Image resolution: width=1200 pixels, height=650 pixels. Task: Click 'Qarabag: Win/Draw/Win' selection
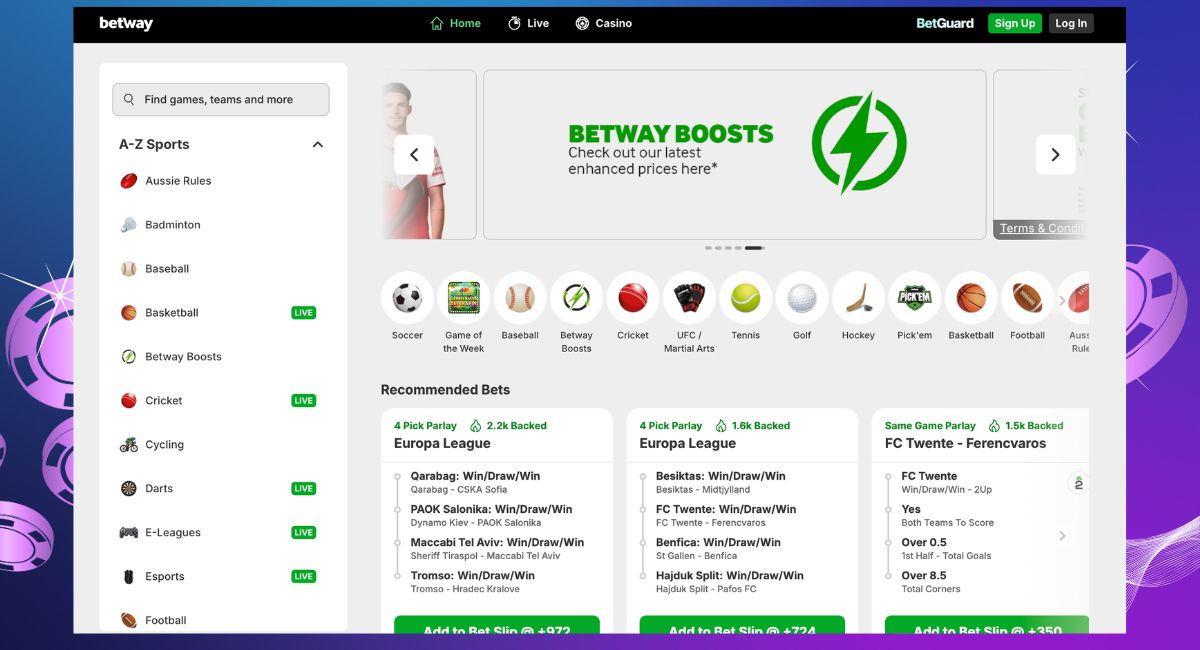475,476
